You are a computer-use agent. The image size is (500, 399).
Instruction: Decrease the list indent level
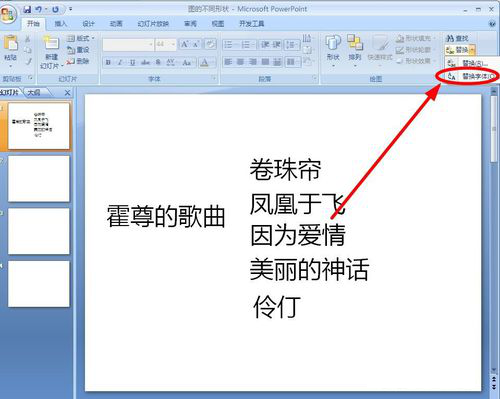click(265, 44)
